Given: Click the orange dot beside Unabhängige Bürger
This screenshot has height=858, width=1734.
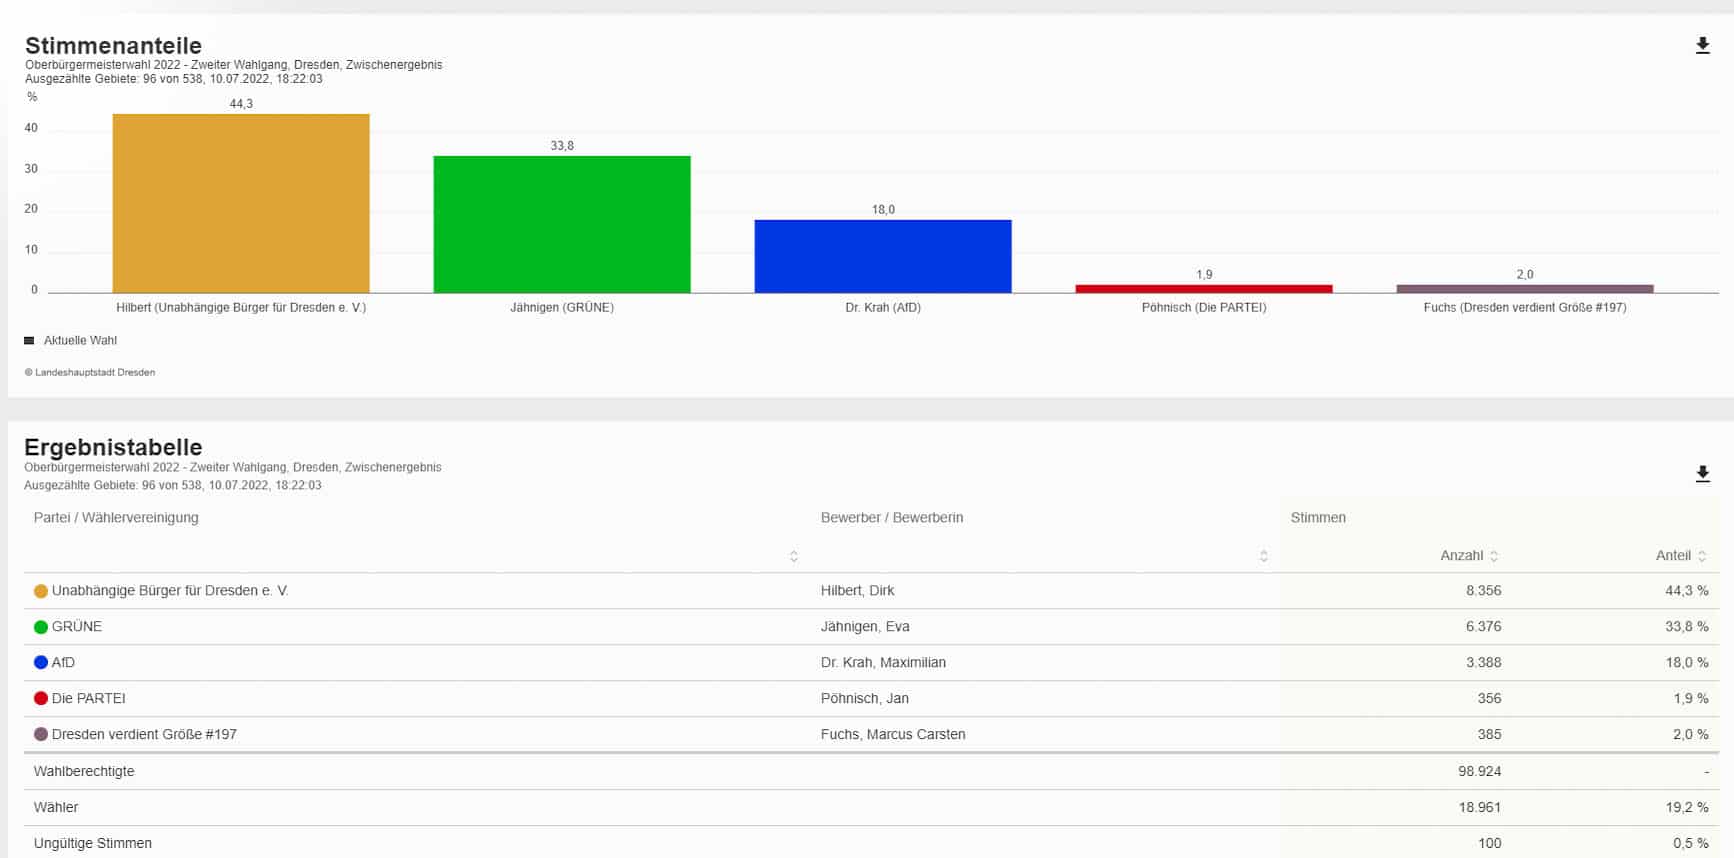Looking at the screenshot, I should pos(41,591).
